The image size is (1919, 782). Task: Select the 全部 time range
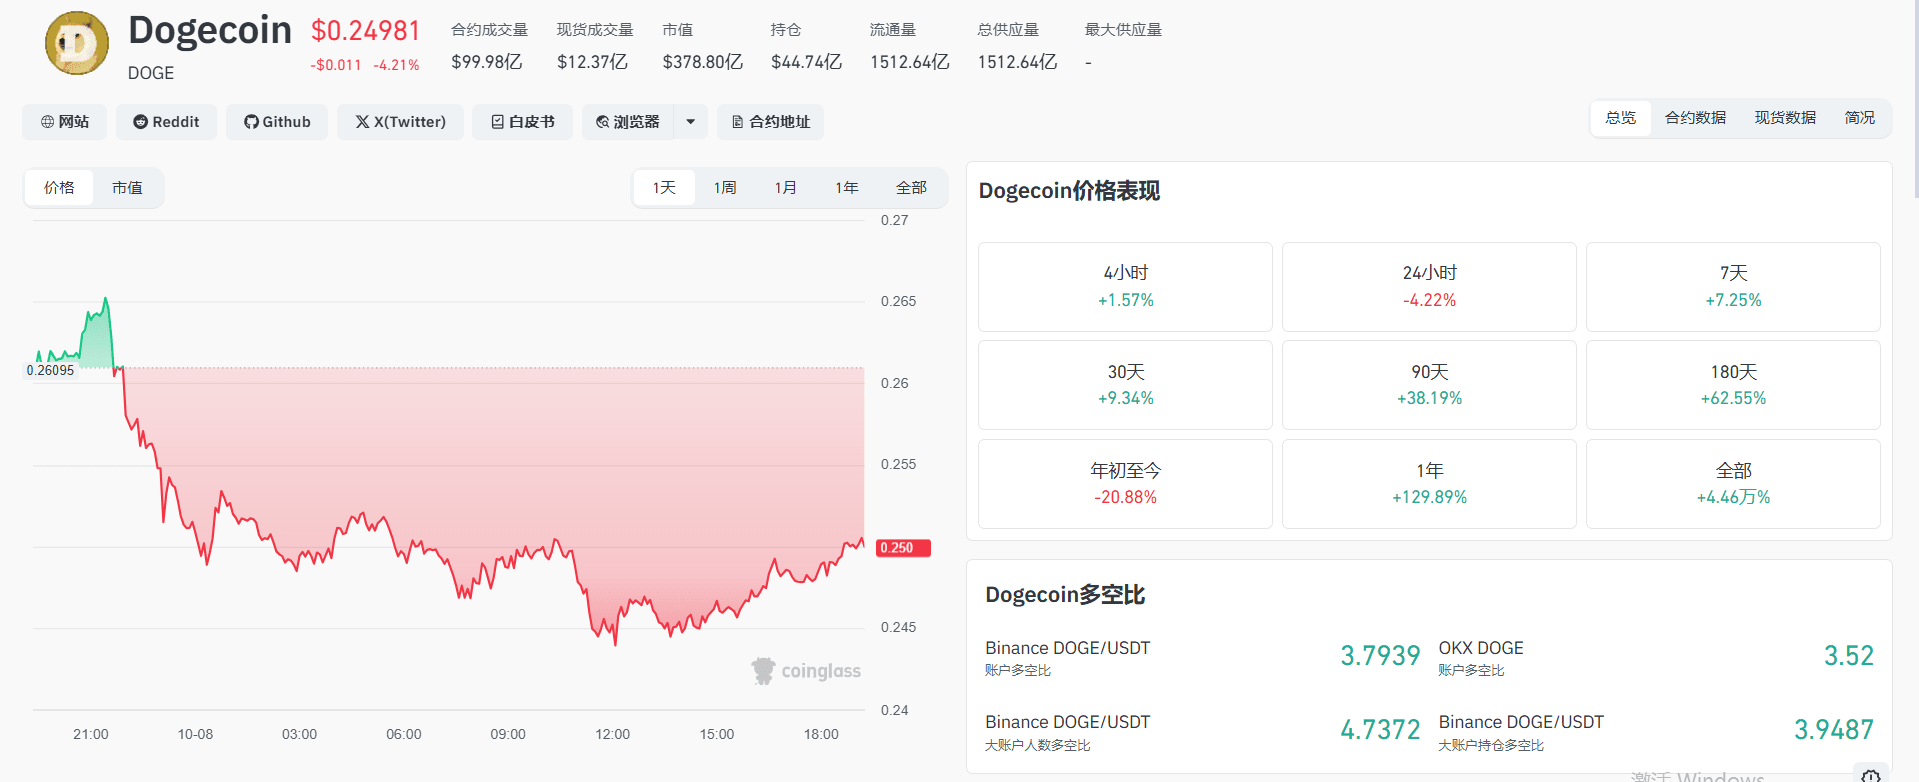911,188
